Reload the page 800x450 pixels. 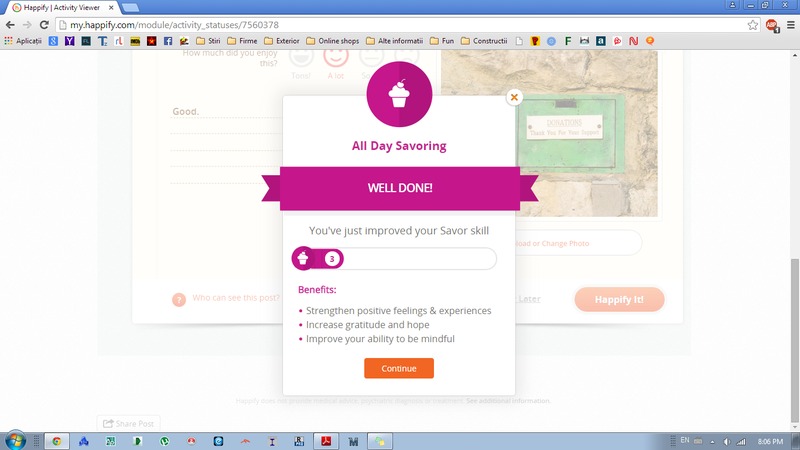click(44, 24)
